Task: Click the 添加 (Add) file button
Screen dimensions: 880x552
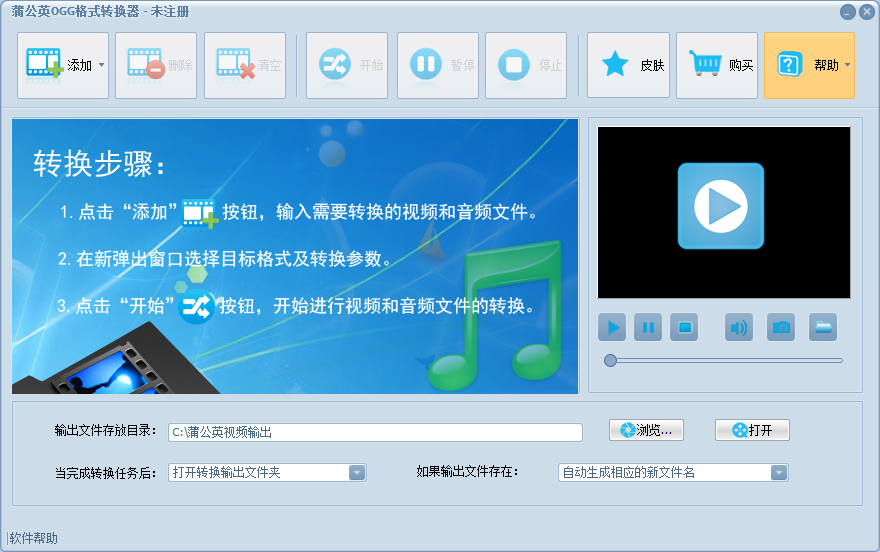Action: click(x=56, y=65)
